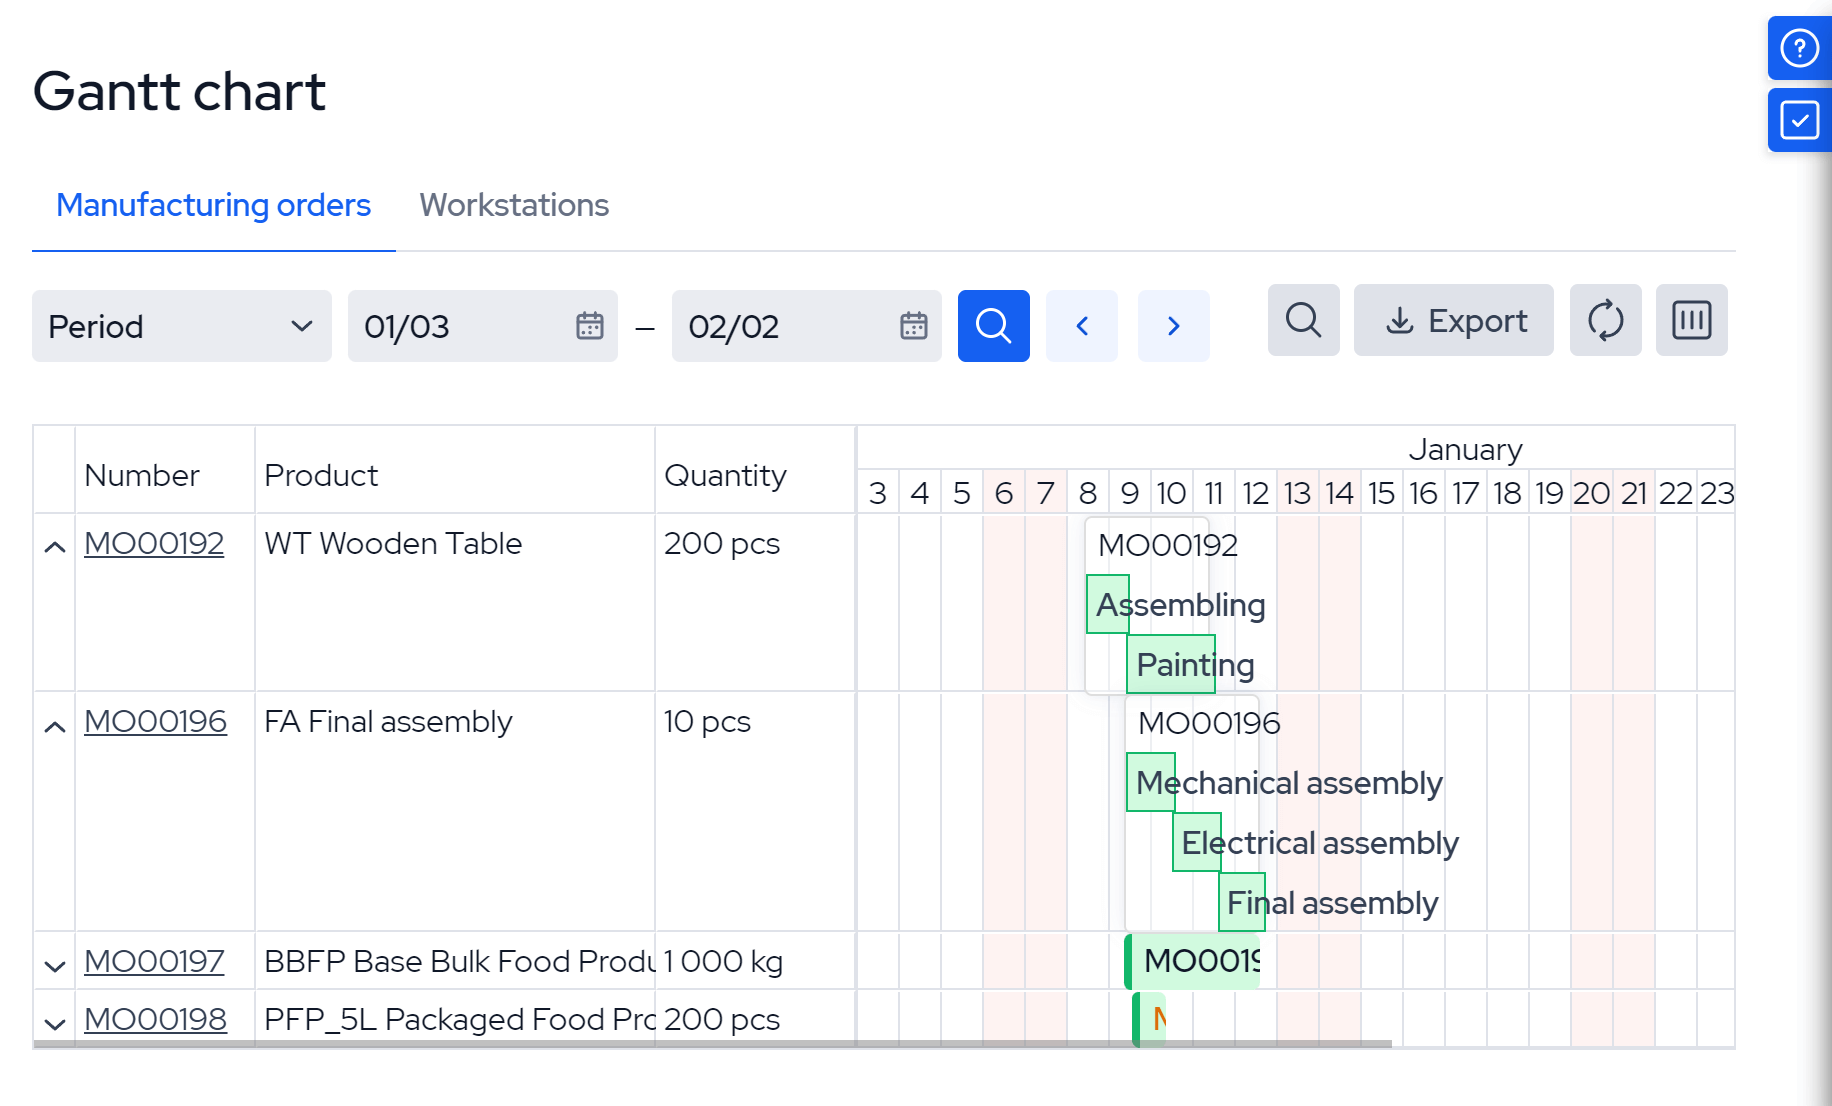Image resolution: width=1832 pixels, height=1106 pixels.
Task: Select the Manufacturing orders tab
Action: 212,205
